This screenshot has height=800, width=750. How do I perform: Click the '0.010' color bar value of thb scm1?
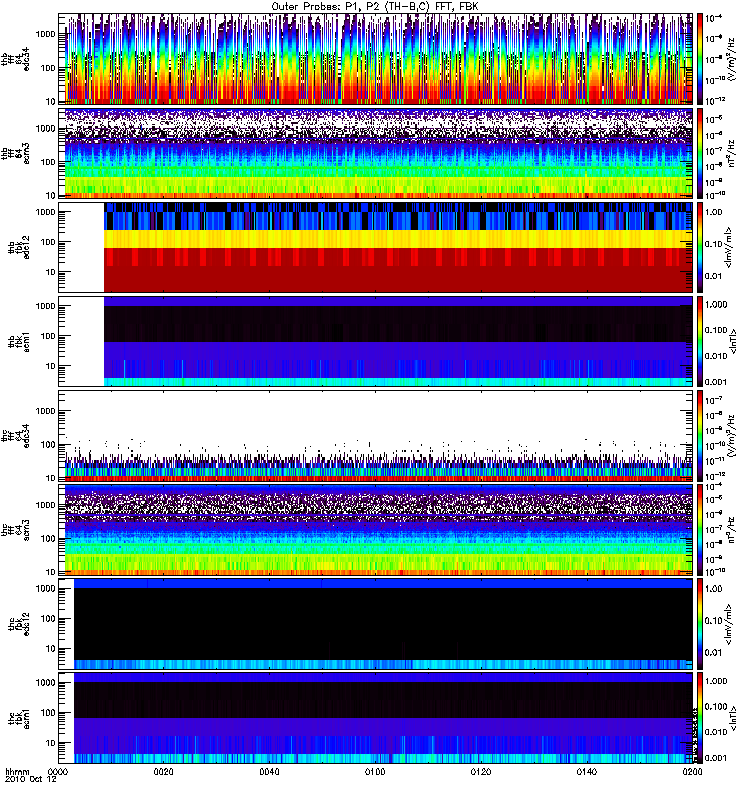(x=716, y=356)
